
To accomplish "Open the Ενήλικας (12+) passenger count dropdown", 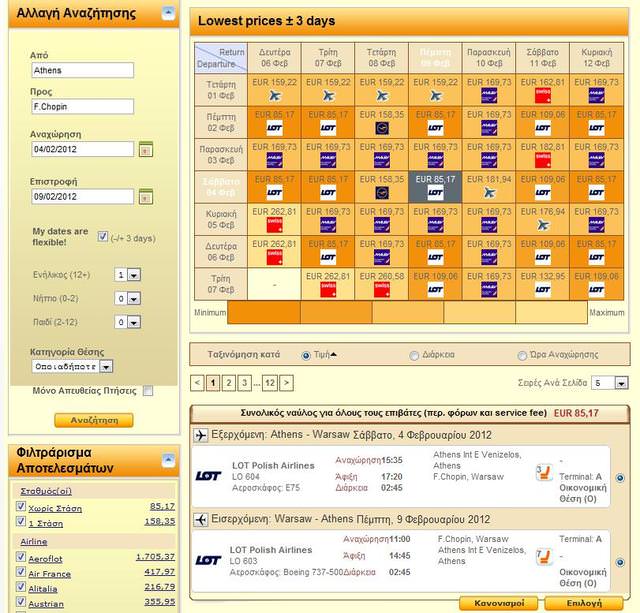I will (x=127, y=274).
